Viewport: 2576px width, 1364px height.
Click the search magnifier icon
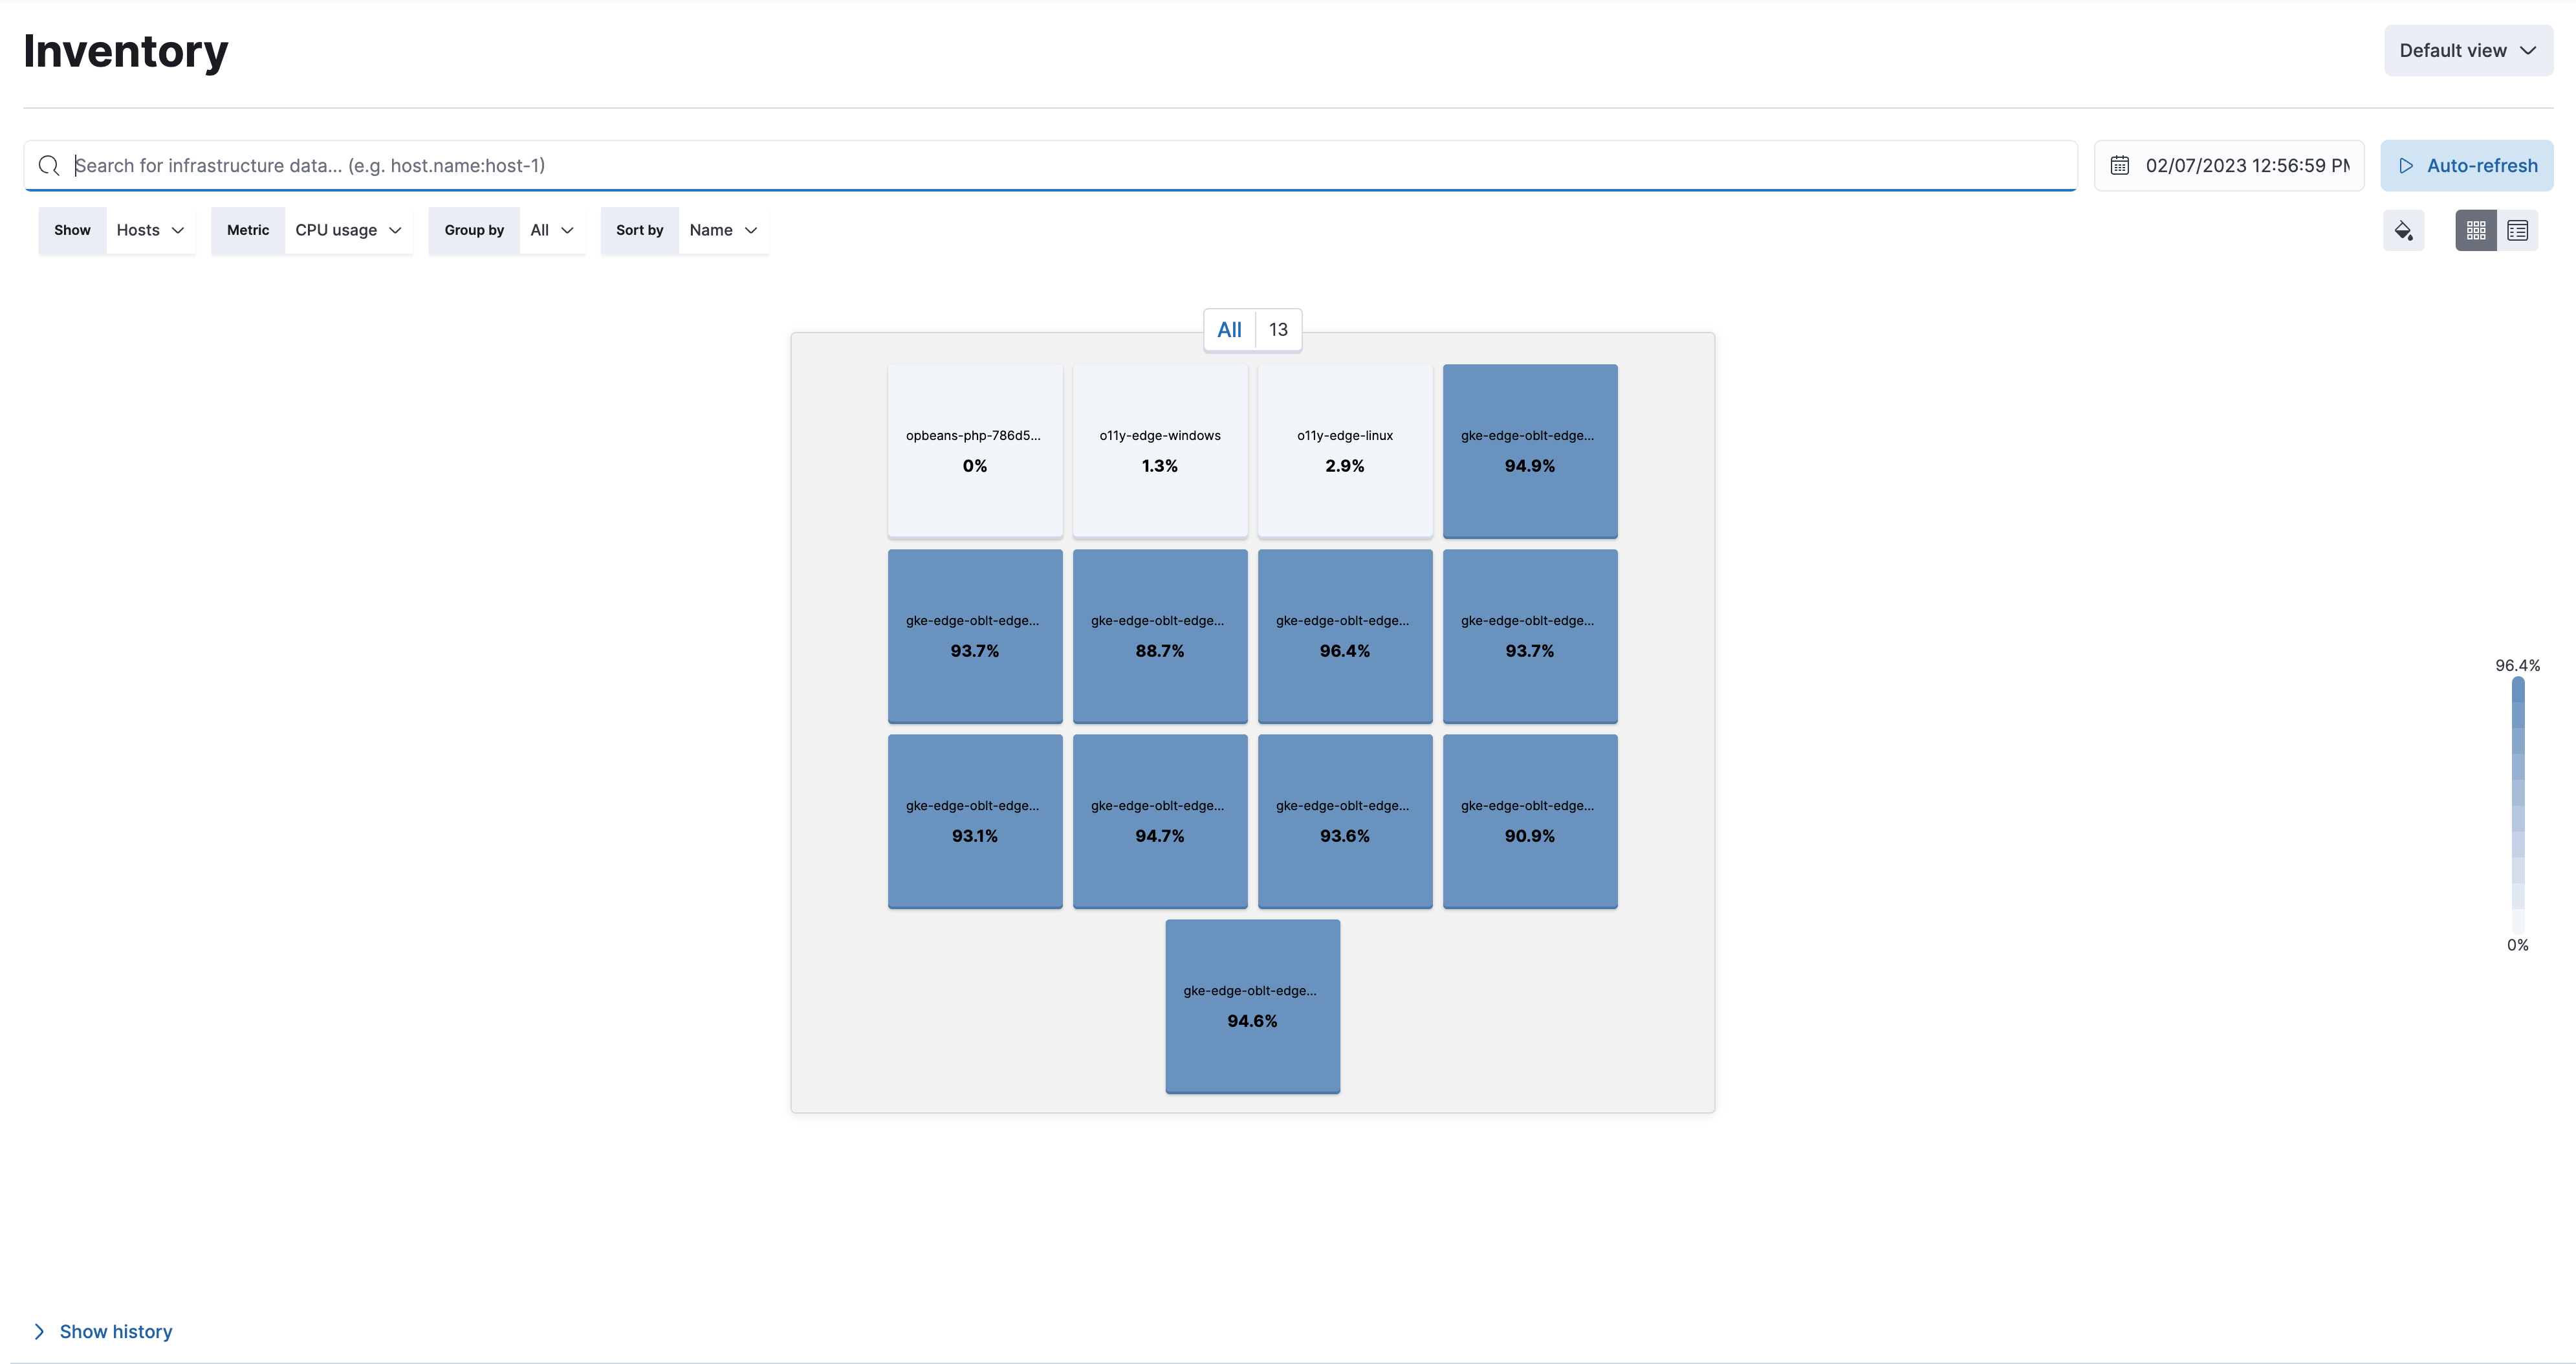click(49, 165)
